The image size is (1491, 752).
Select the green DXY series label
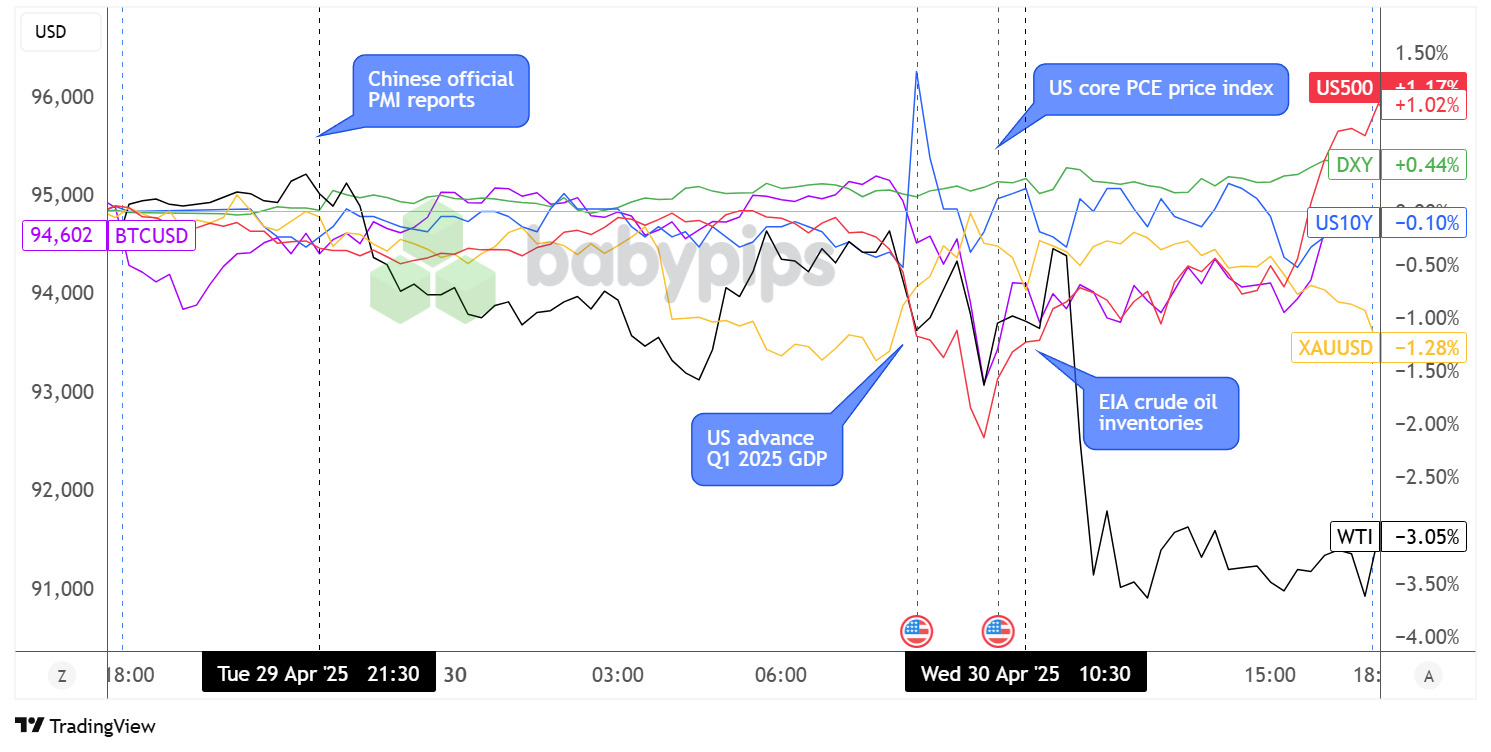tap(1353, 164)
